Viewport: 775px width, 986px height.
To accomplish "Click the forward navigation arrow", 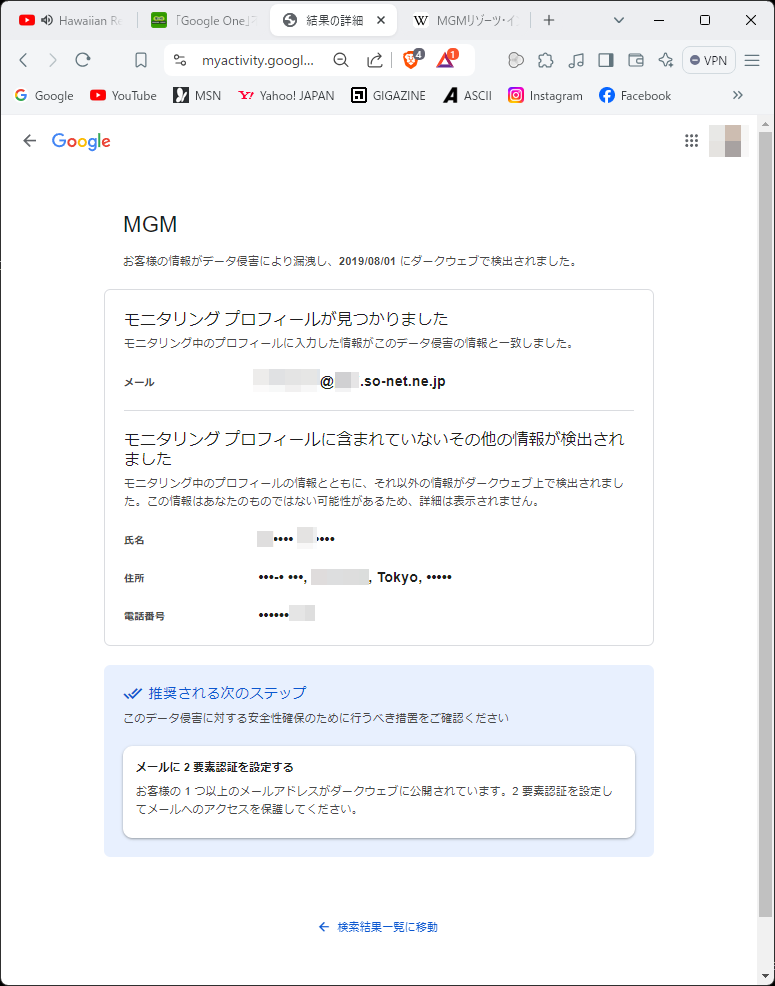I will coord(53,60).
